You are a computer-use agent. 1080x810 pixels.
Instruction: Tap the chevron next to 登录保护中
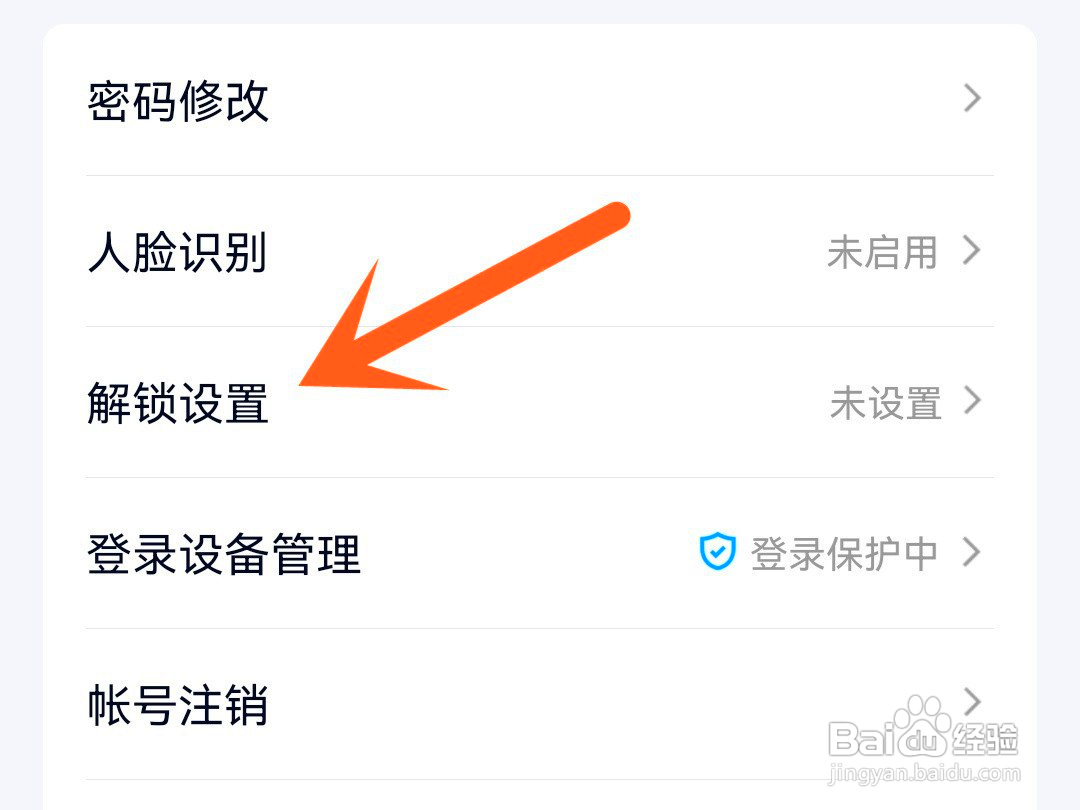972,552
